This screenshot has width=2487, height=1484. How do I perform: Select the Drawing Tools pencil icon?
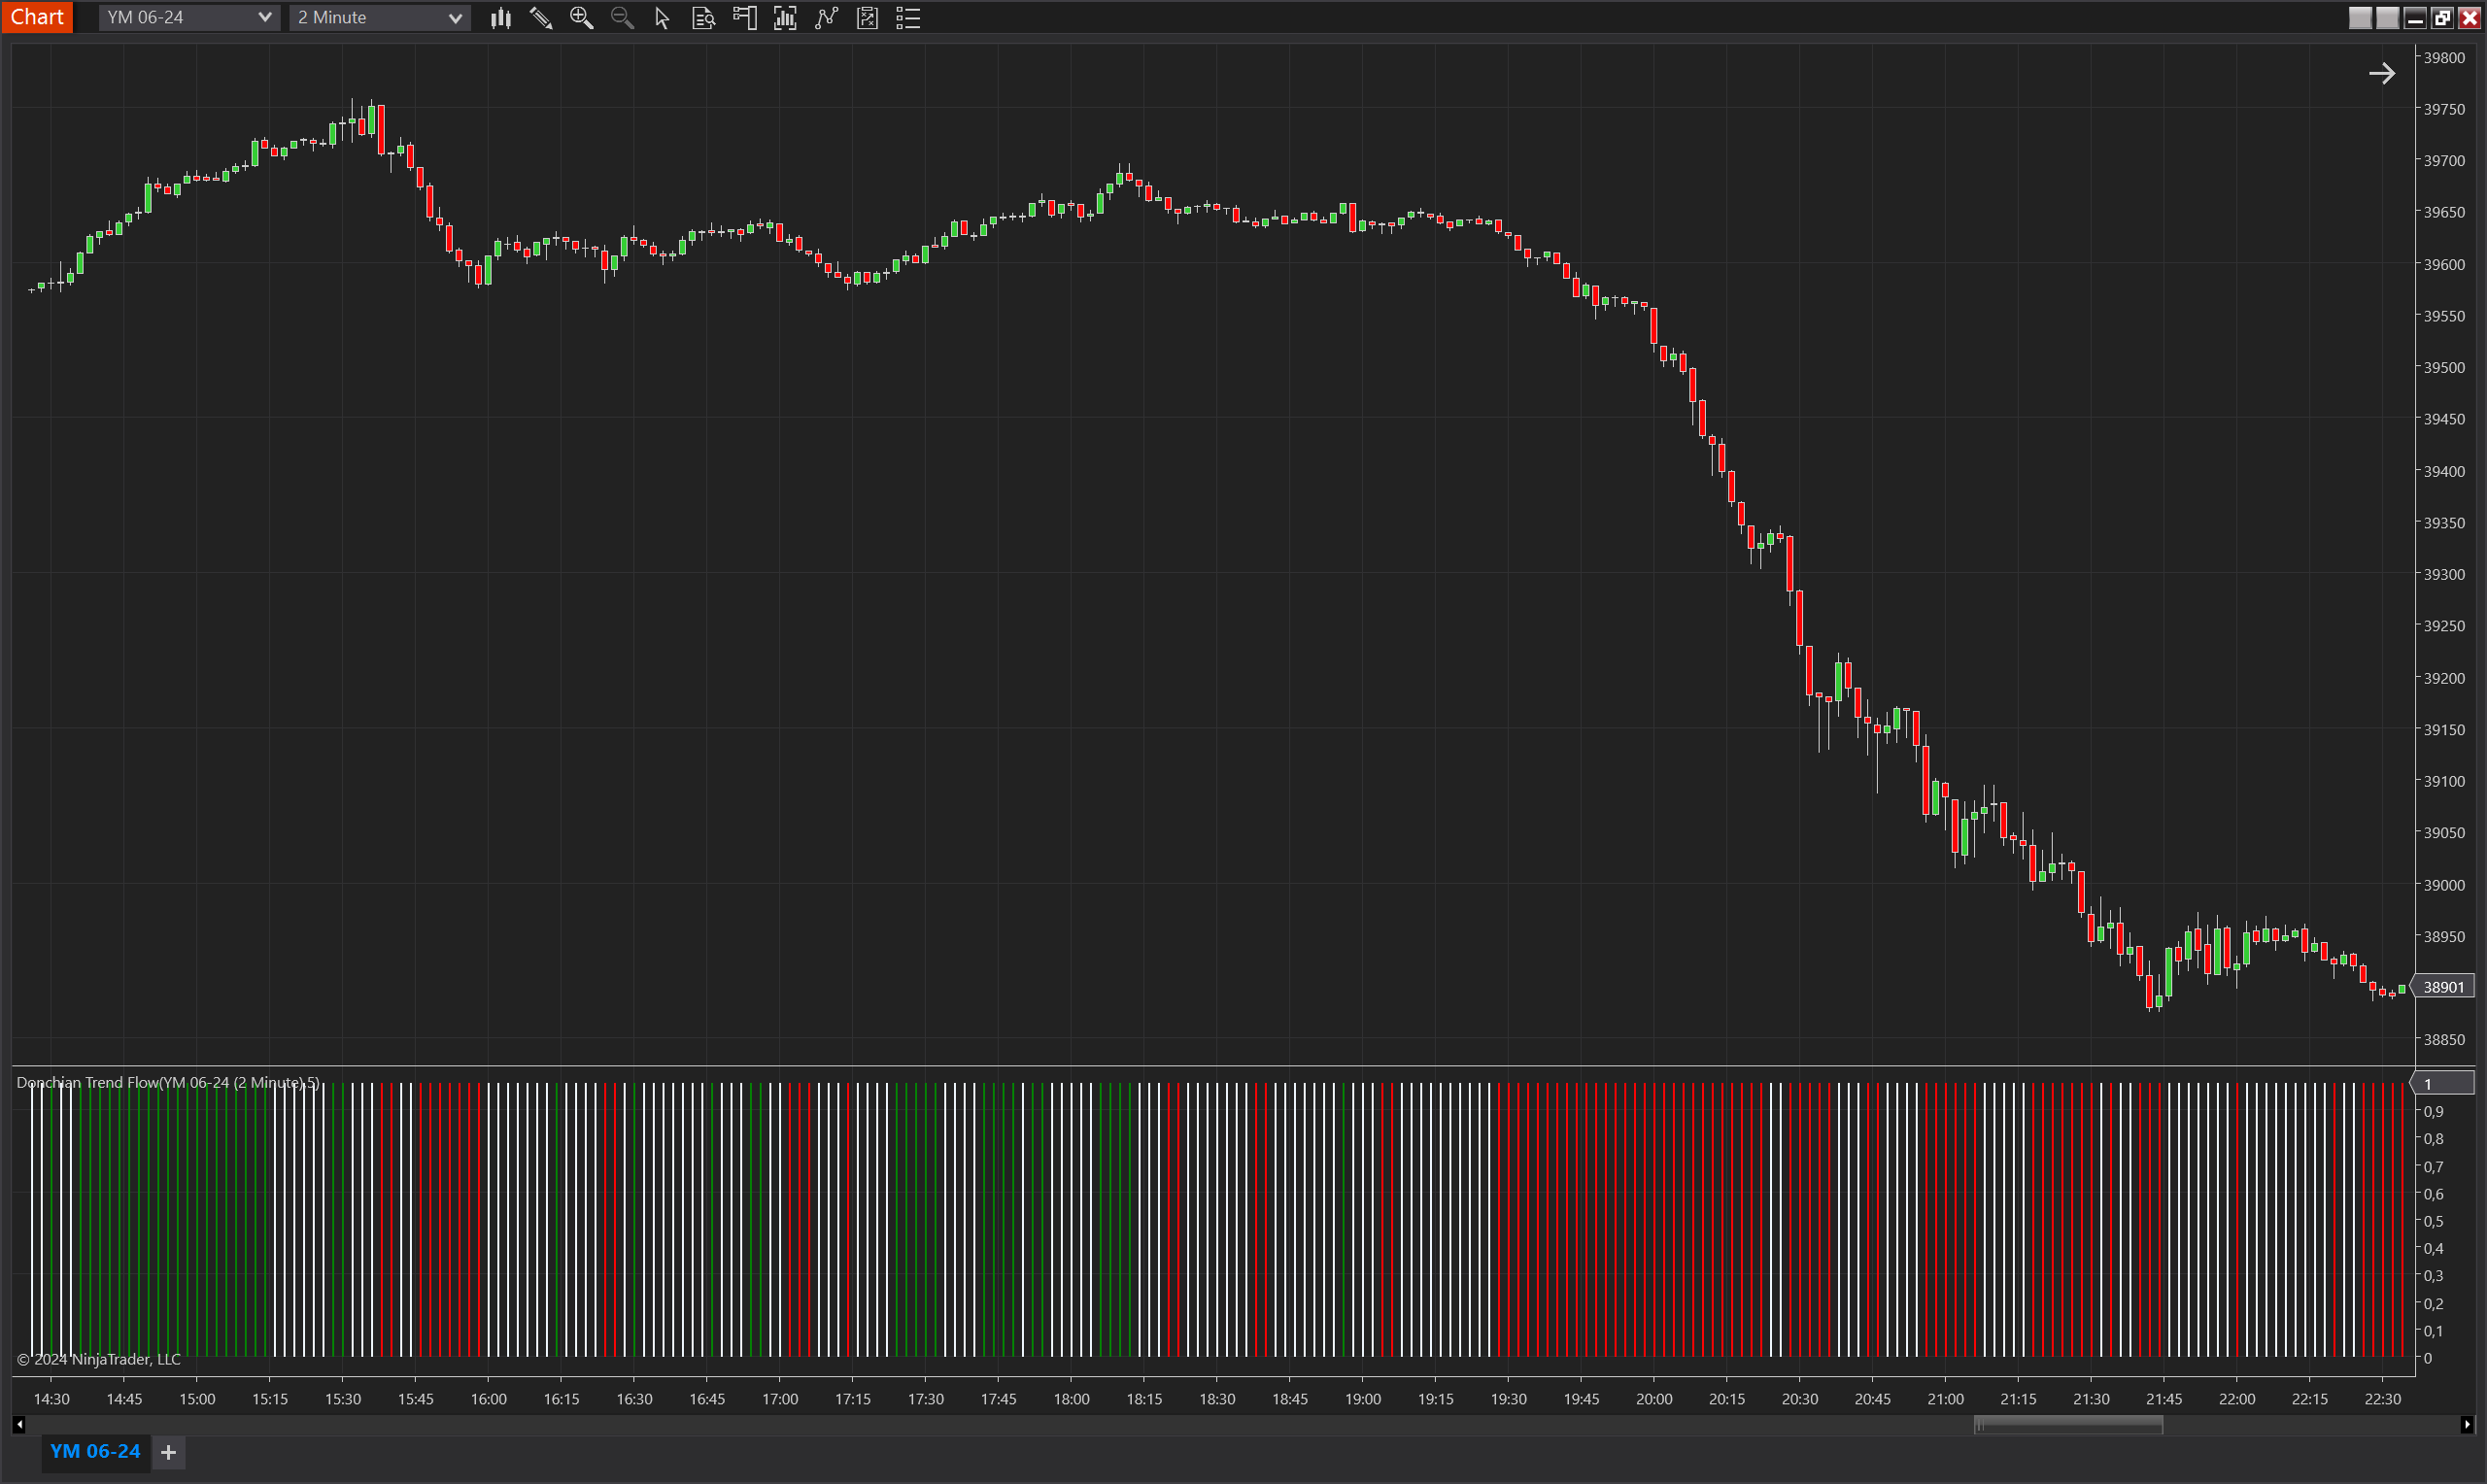(x=541, y=18)
